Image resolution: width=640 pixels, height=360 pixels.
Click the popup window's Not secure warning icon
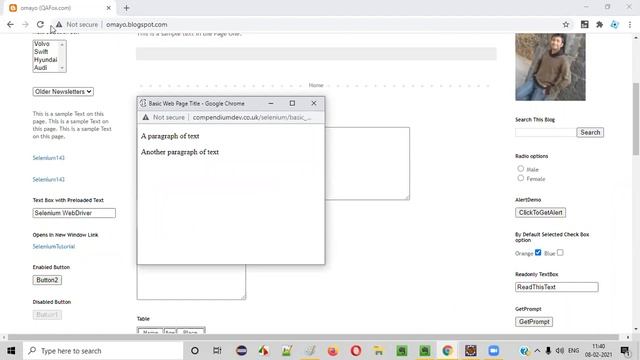click(x=146, y=118)
